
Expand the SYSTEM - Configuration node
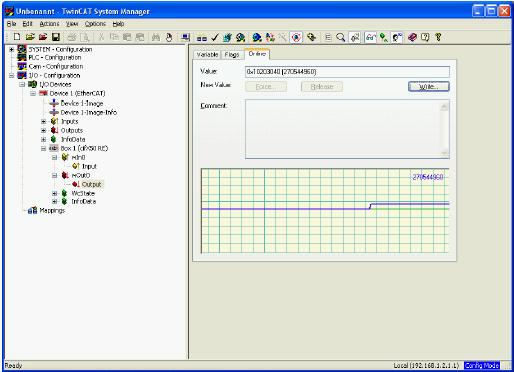pyautogui.click(x=11, y=49)
